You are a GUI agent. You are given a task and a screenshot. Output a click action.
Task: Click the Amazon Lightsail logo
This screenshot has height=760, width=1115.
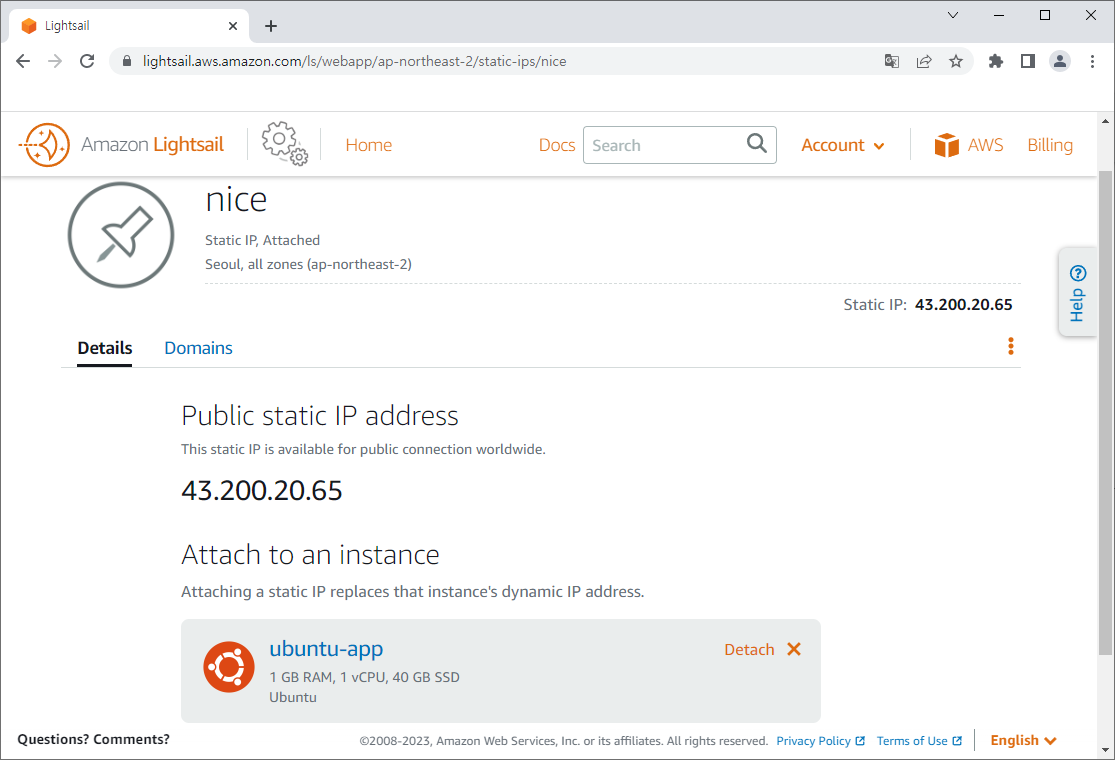pyautogui.click(x=121, y=145)
